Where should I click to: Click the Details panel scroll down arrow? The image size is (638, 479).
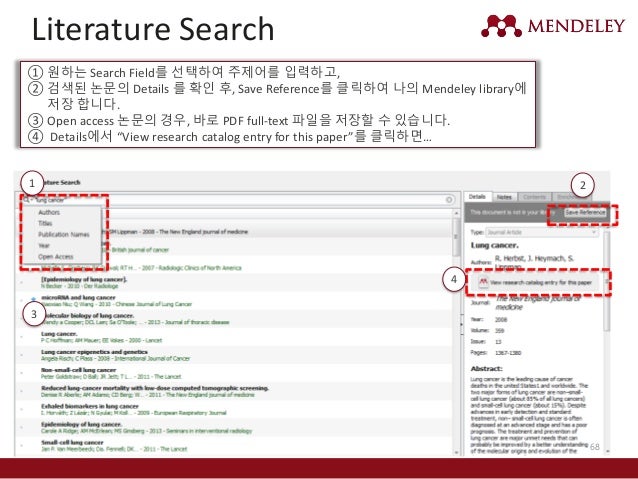point(607,451)
